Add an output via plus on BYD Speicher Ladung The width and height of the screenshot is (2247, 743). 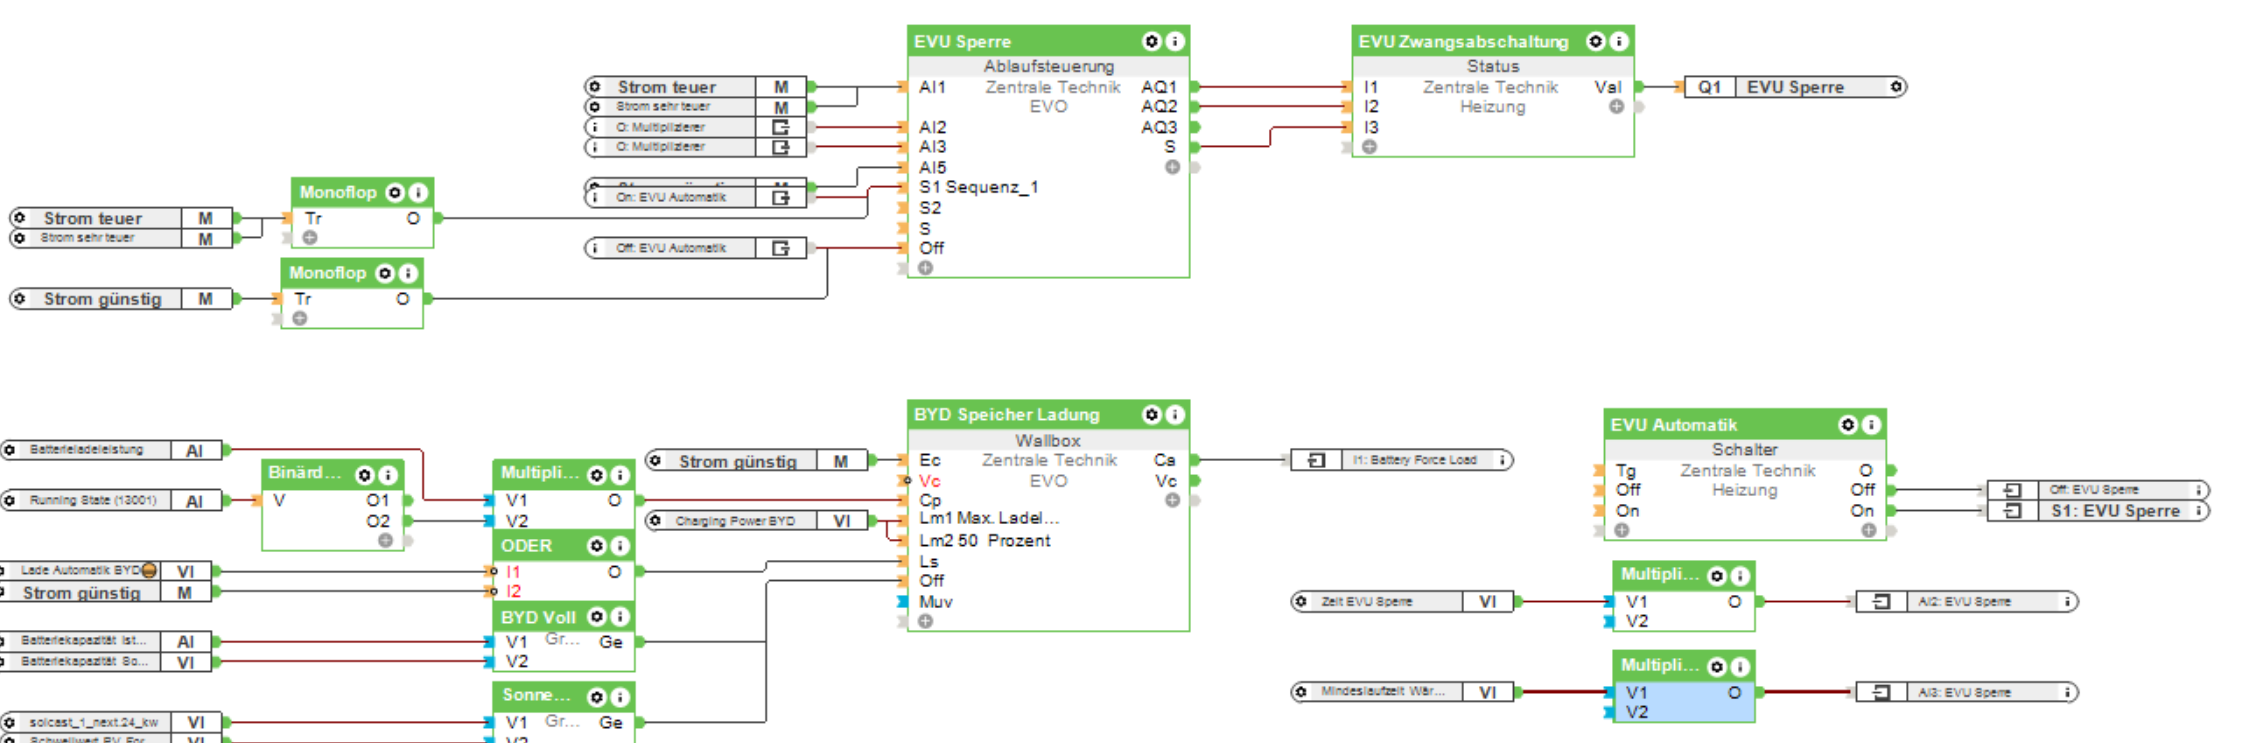[x=1172, y=500]
